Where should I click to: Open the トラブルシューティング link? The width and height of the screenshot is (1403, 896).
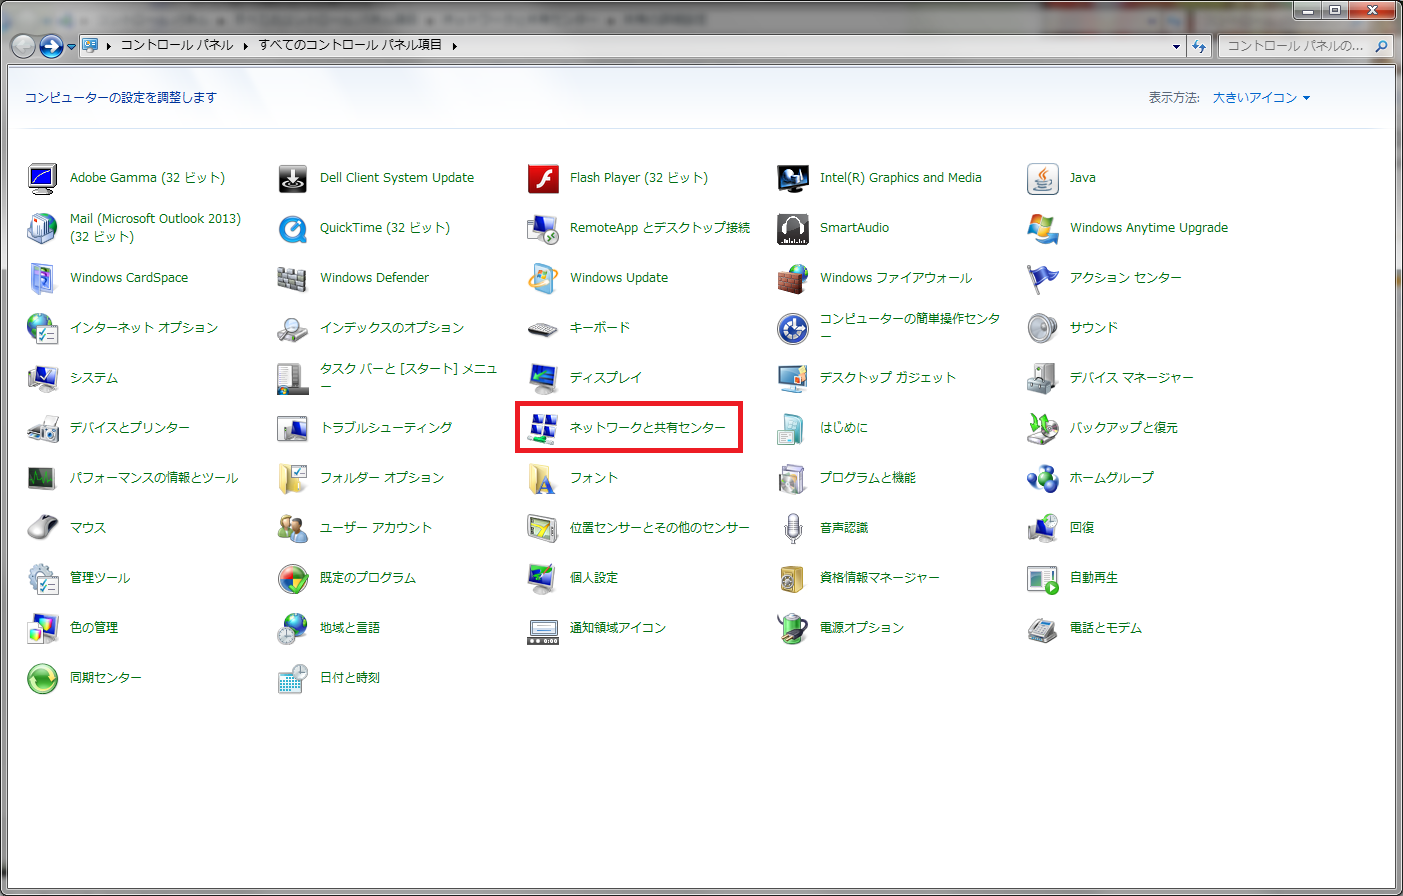click(x=386, y=428)
